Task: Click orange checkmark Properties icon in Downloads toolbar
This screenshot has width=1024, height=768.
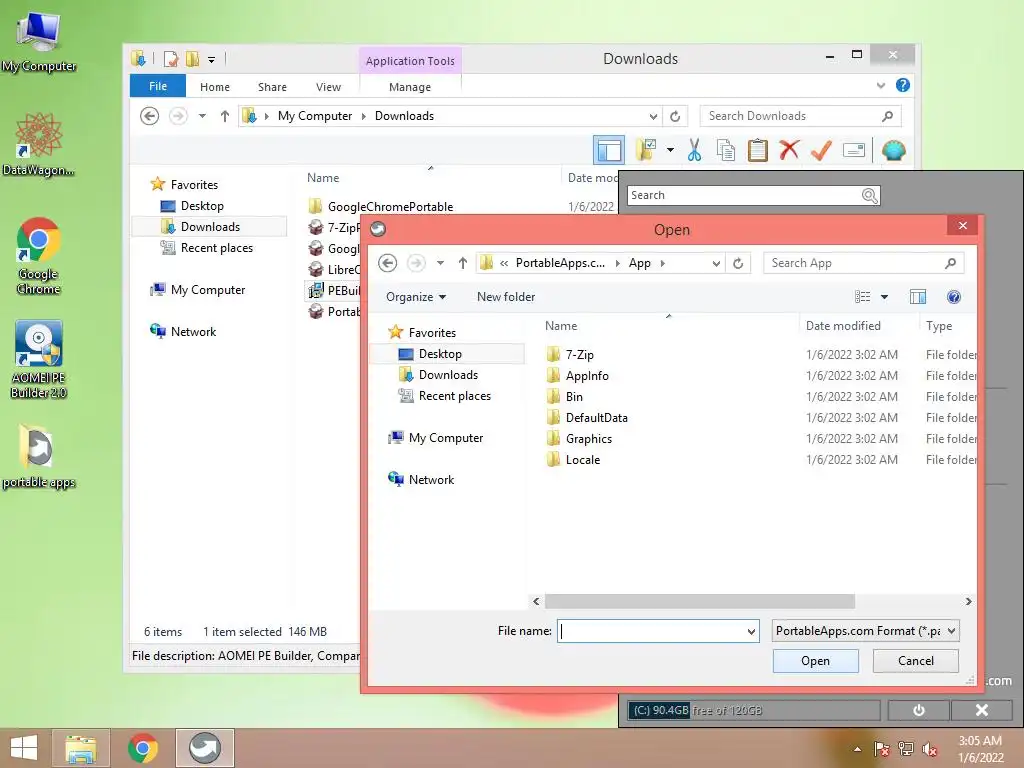Action: 821,150
